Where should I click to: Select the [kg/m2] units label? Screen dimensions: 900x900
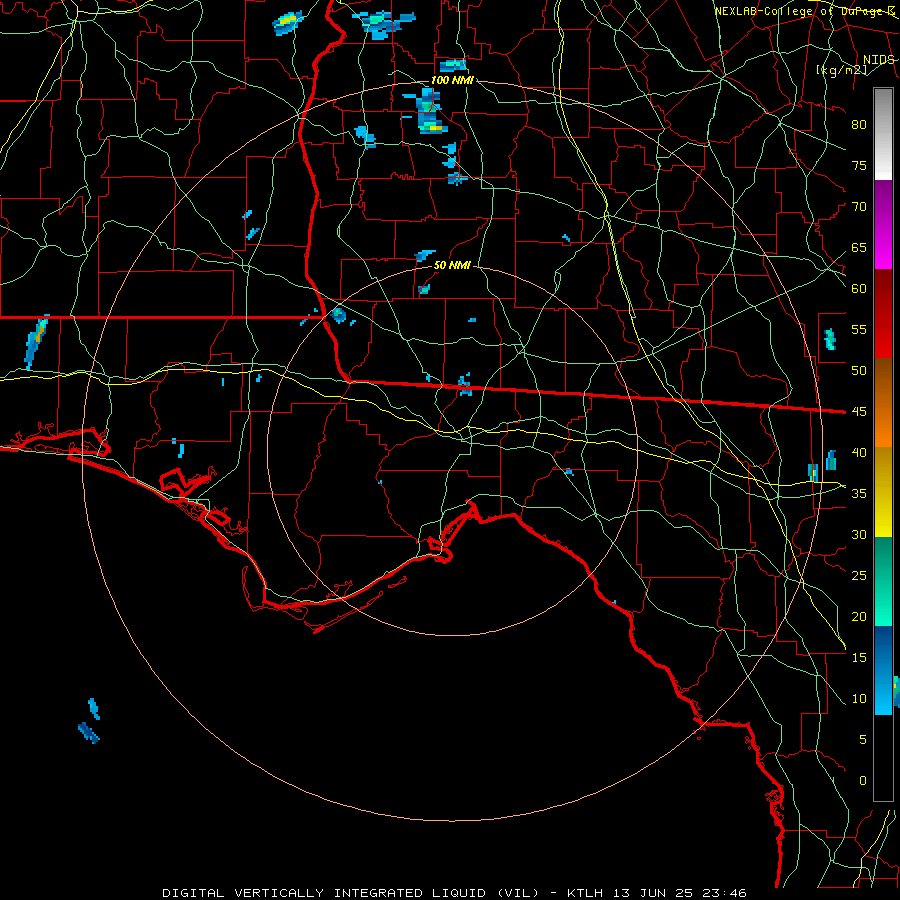841,70
